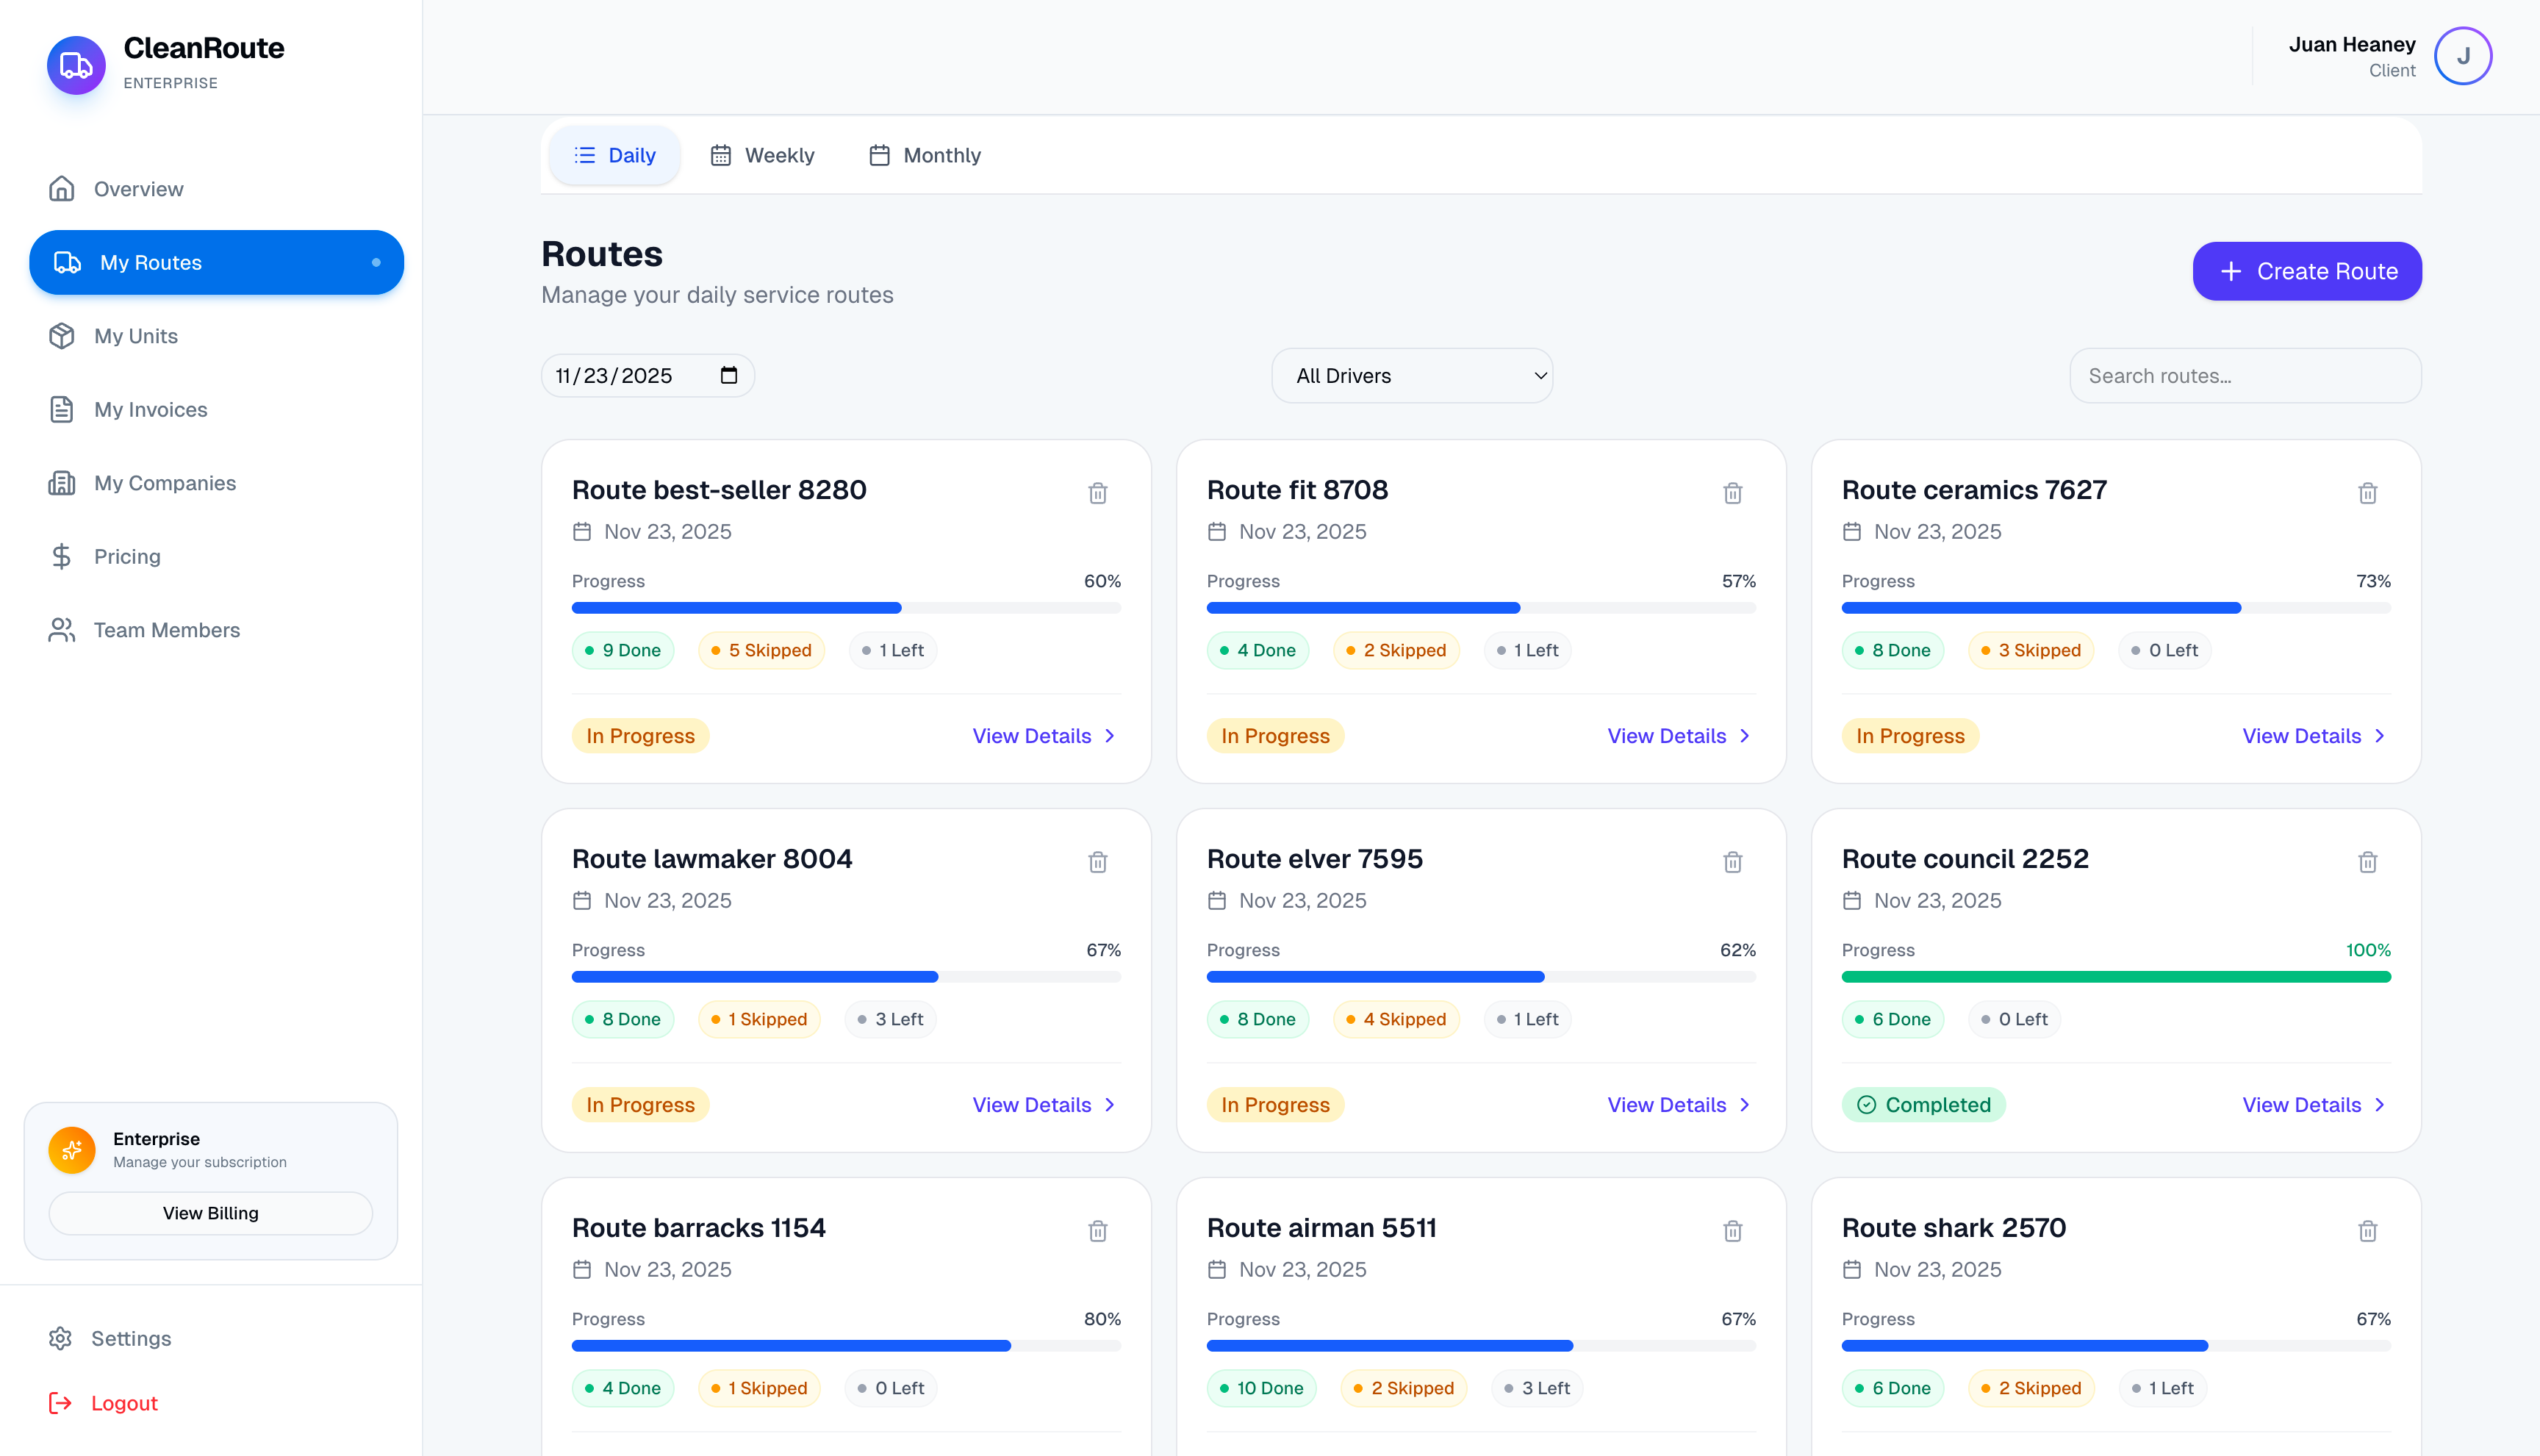The image size is (2540, 1456).
Task: Select My Units from the sidebar
Action: pos(135,336)
